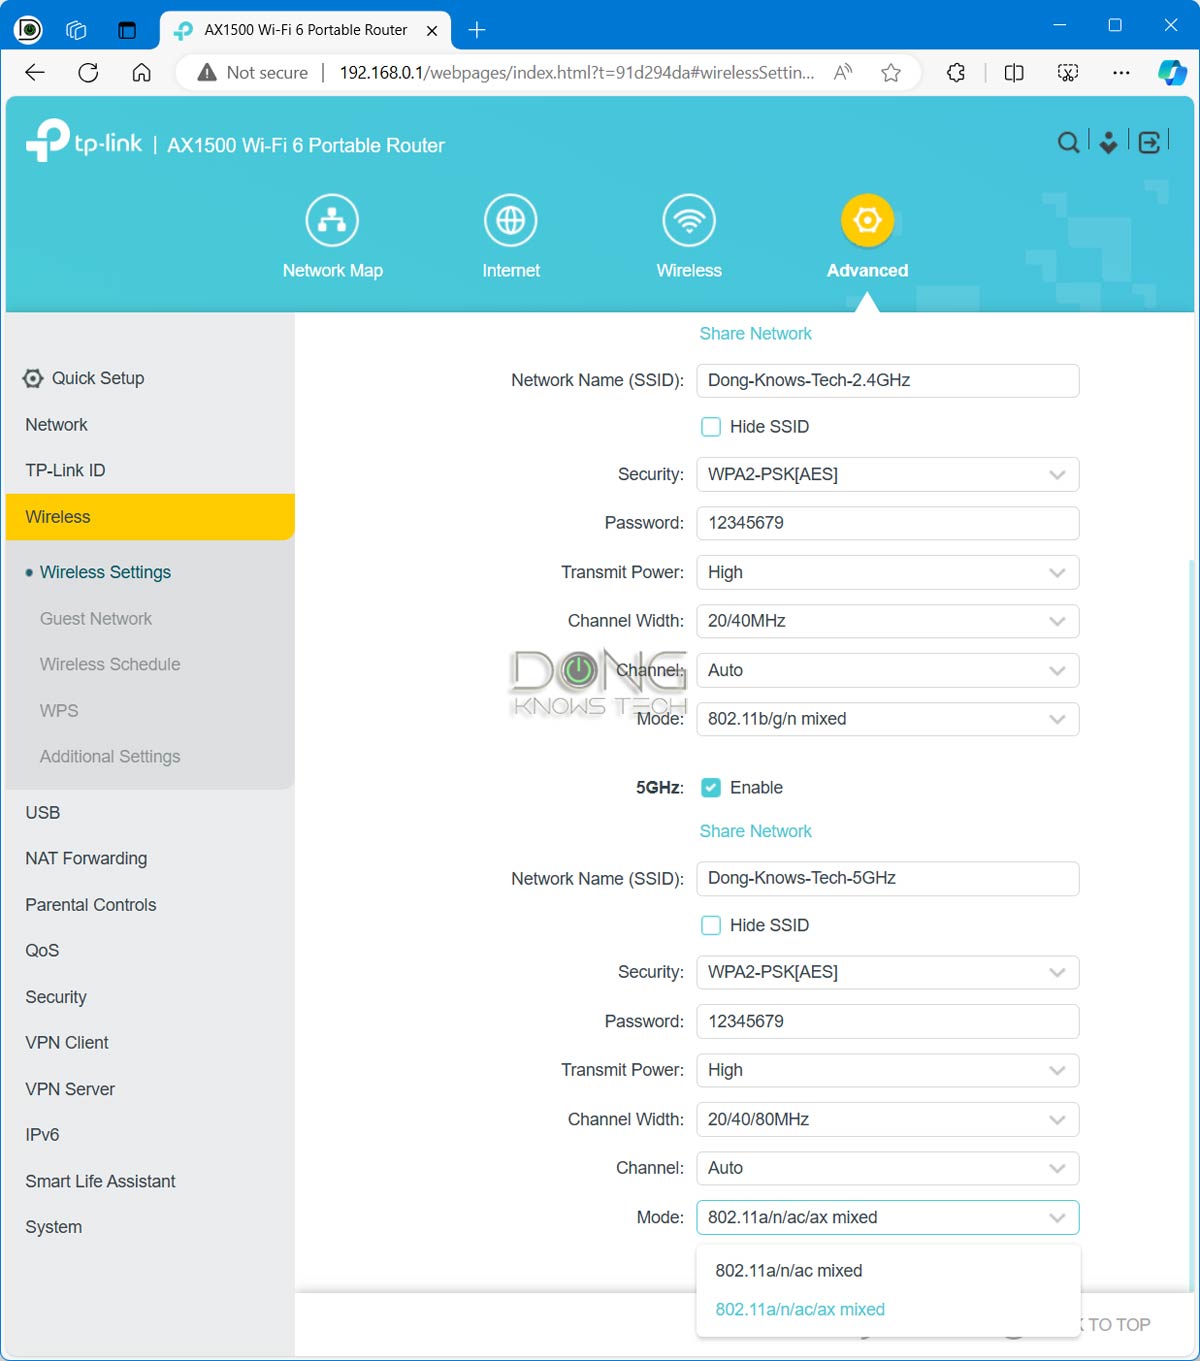Open TP-Link ID sidebar item
Screen dimensions: 1200x1361
[65, 471]
